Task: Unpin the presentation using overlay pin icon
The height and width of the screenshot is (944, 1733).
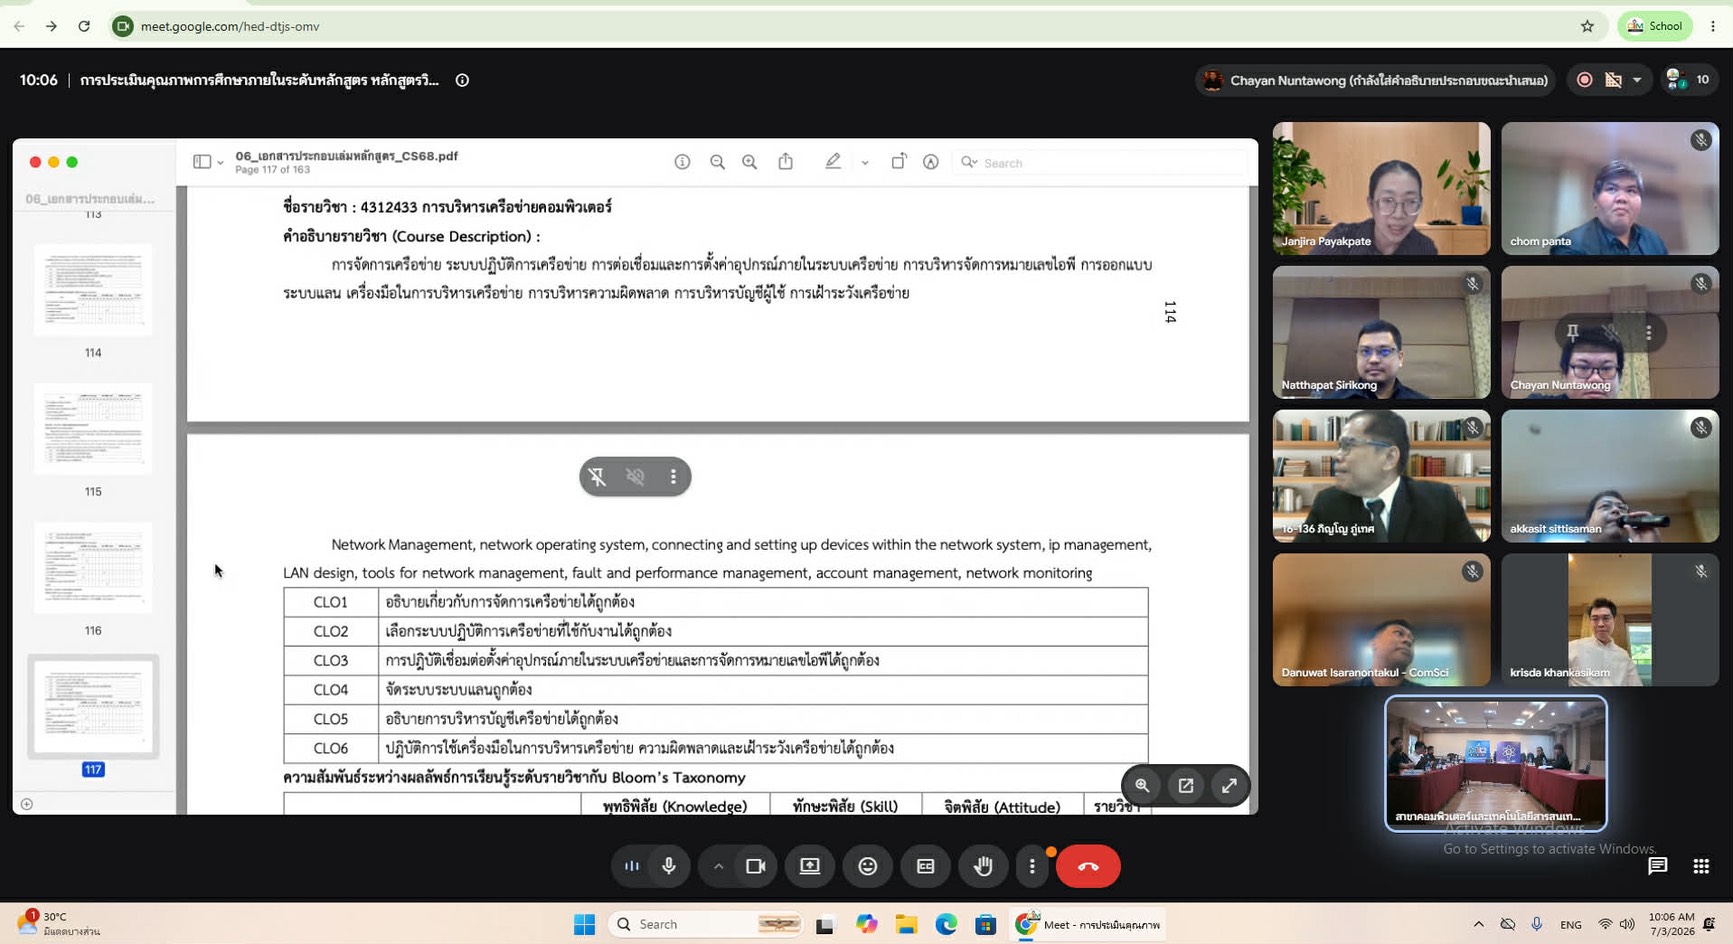Action: point(597,477)
